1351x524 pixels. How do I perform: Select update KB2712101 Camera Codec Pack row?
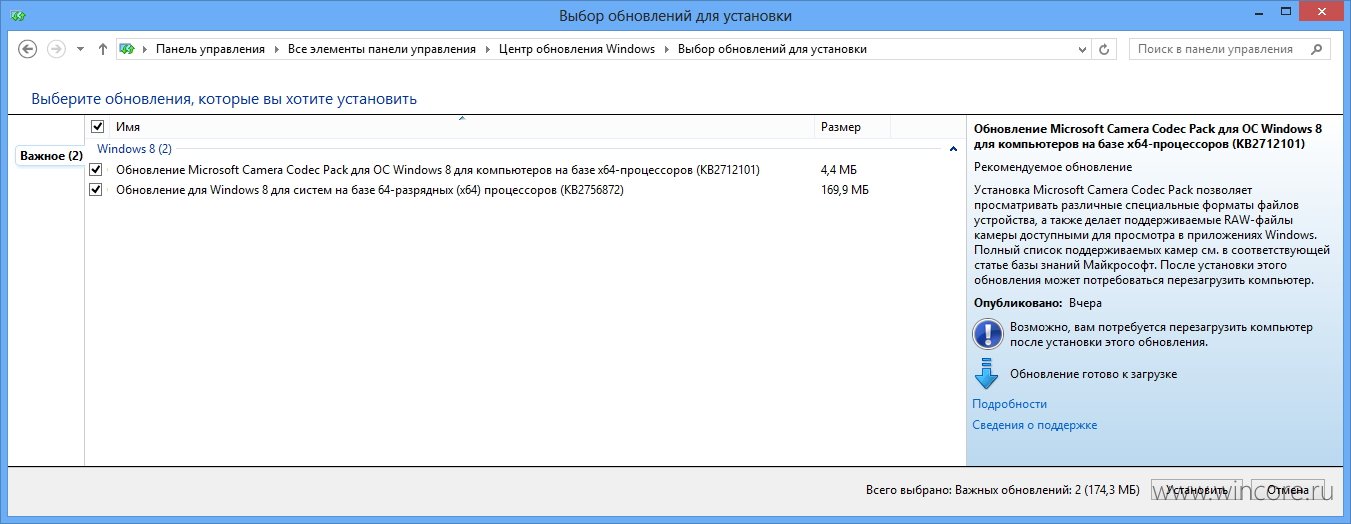pos(525,170)
